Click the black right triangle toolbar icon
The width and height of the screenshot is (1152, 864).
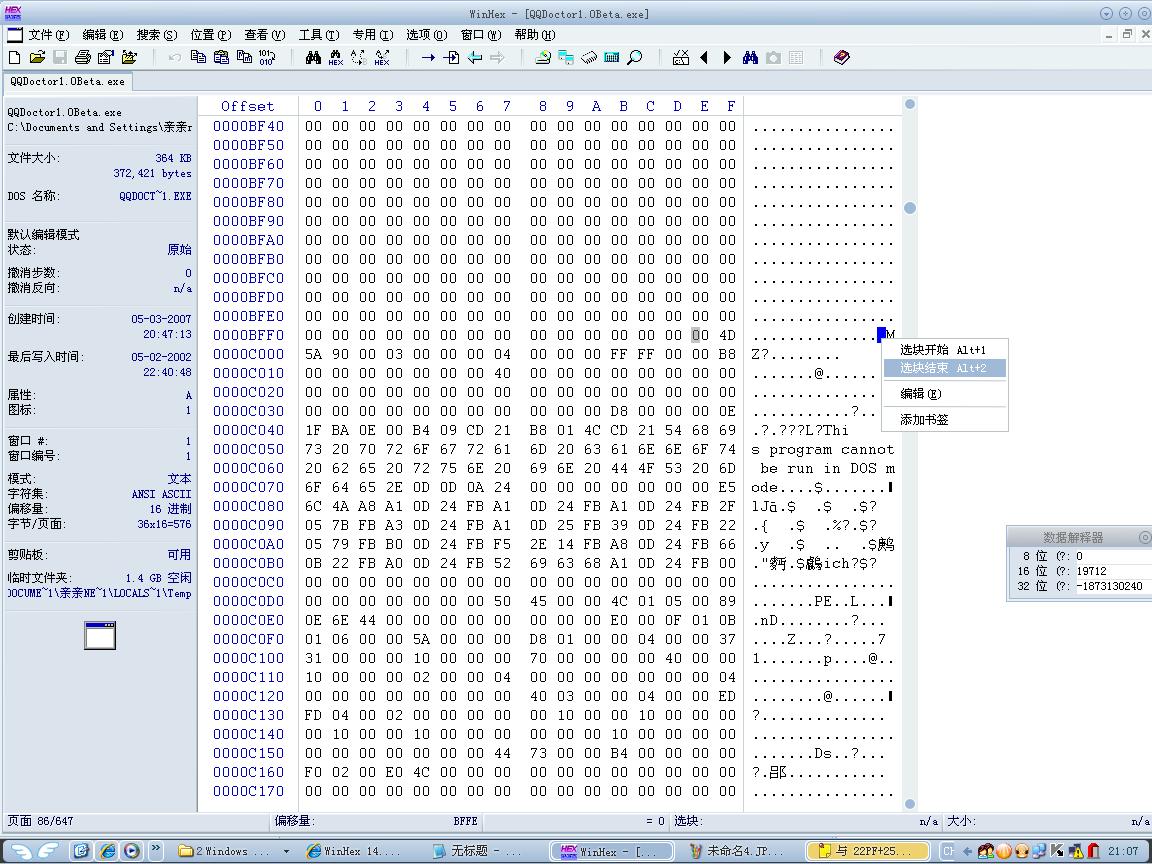pyautogui.click(x=727, y=57)
